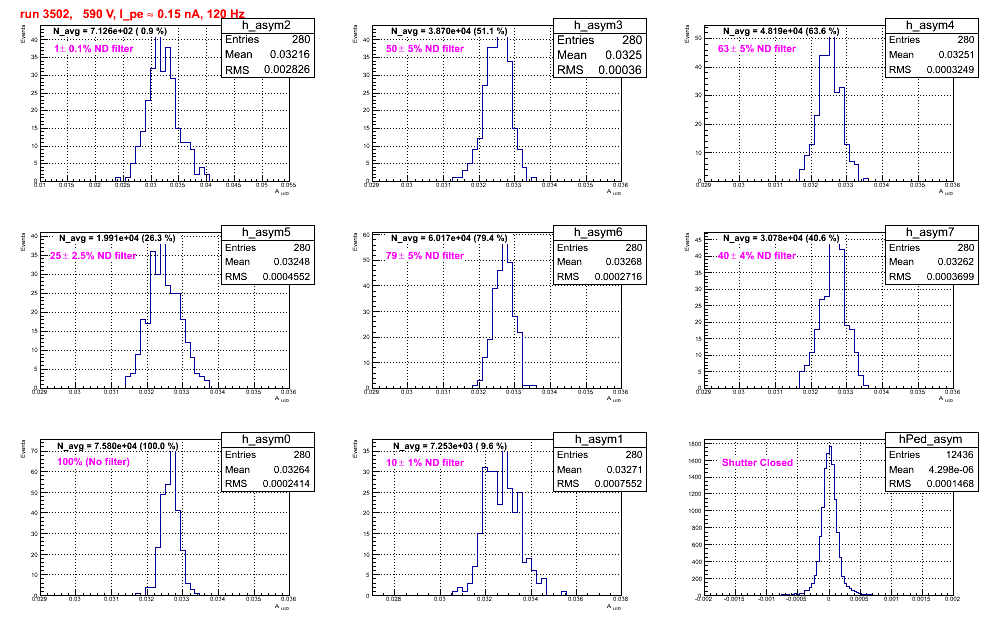Click RMS value 0.0001468 in hPed_asym
This screenshot has height=622, width=996.
(950, 483)
